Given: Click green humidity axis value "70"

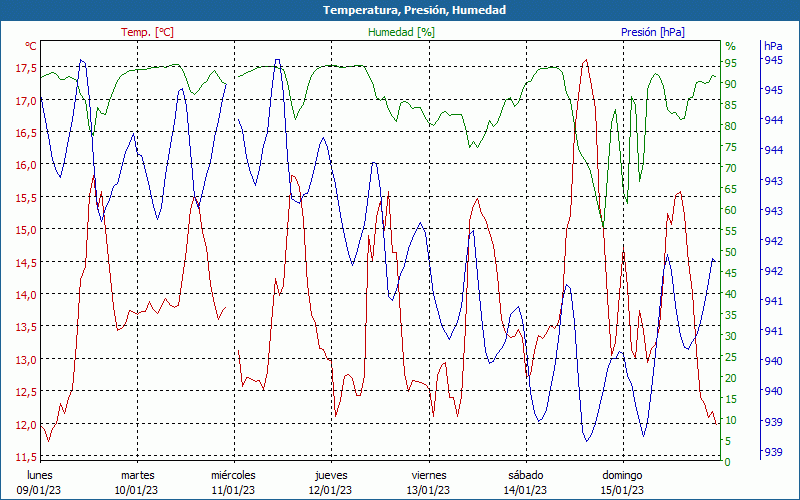Looking at the screenshot, I should click(x=731, y=168).
